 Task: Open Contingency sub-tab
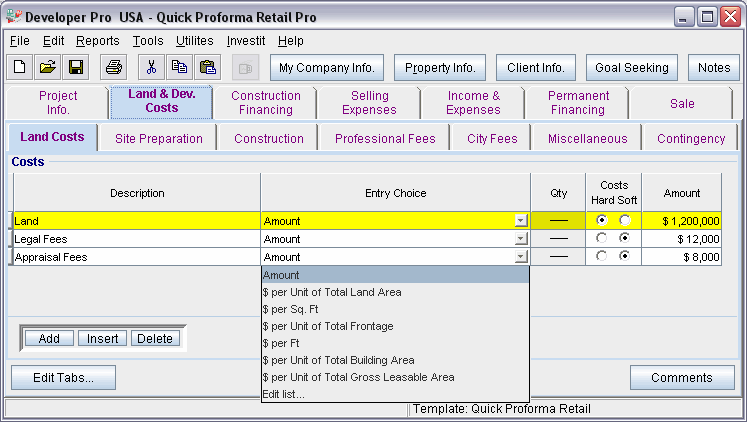point(691,139)
